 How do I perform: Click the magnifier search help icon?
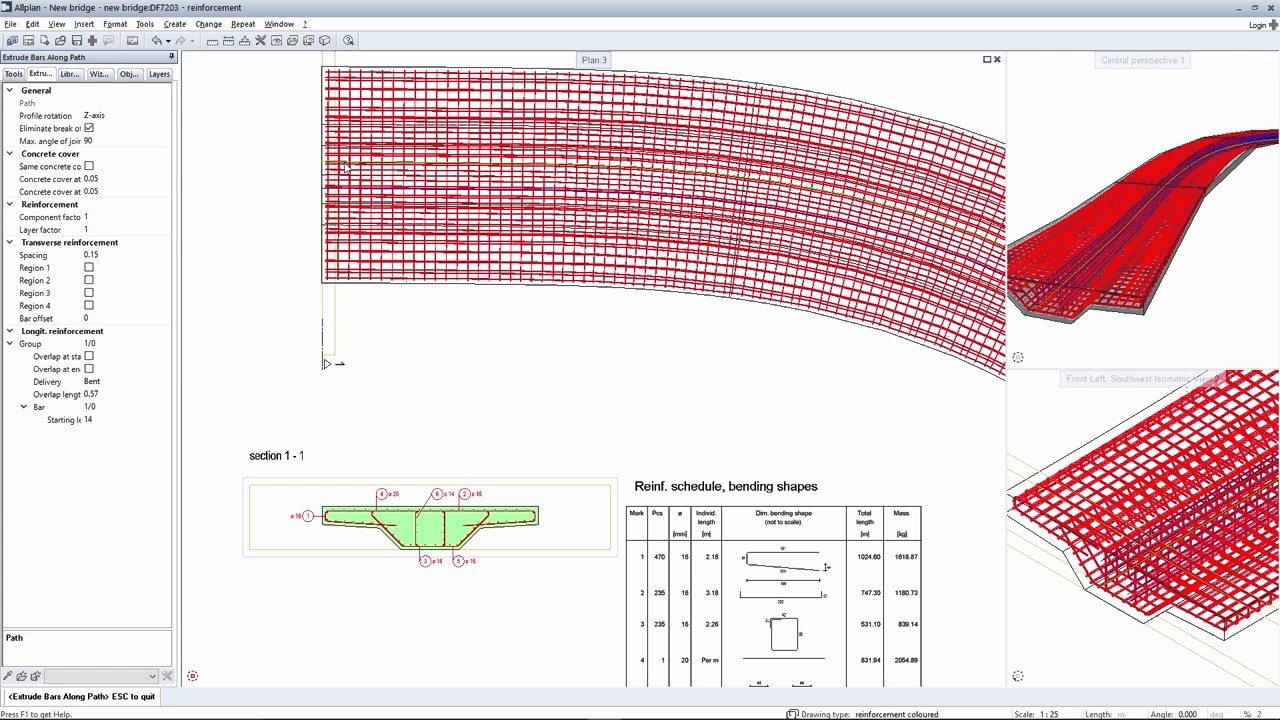click(x=348, y=41)
